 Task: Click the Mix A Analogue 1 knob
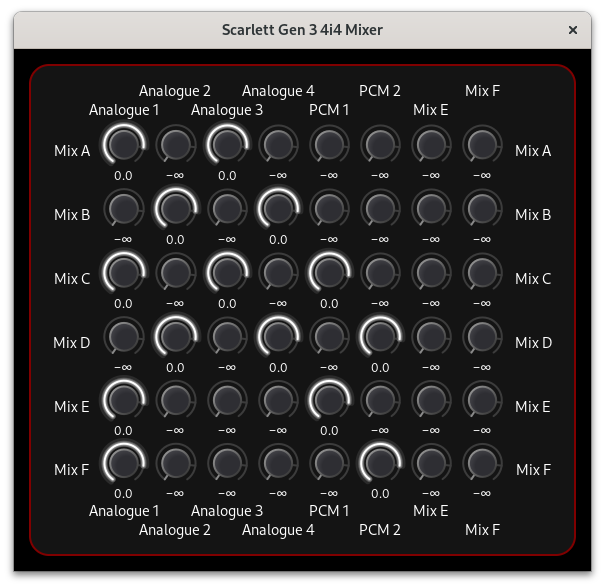[x=124, y=145]
